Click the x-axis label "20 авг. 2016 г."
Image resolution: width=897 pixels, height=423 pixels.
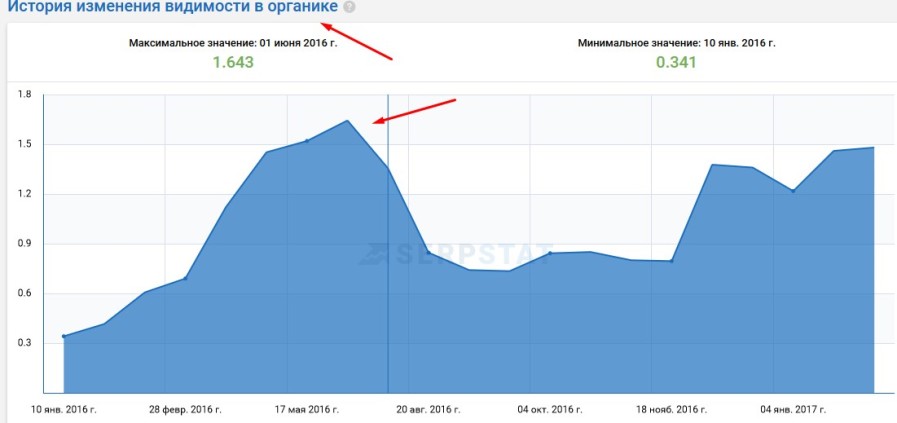click(x=428, y=410)
